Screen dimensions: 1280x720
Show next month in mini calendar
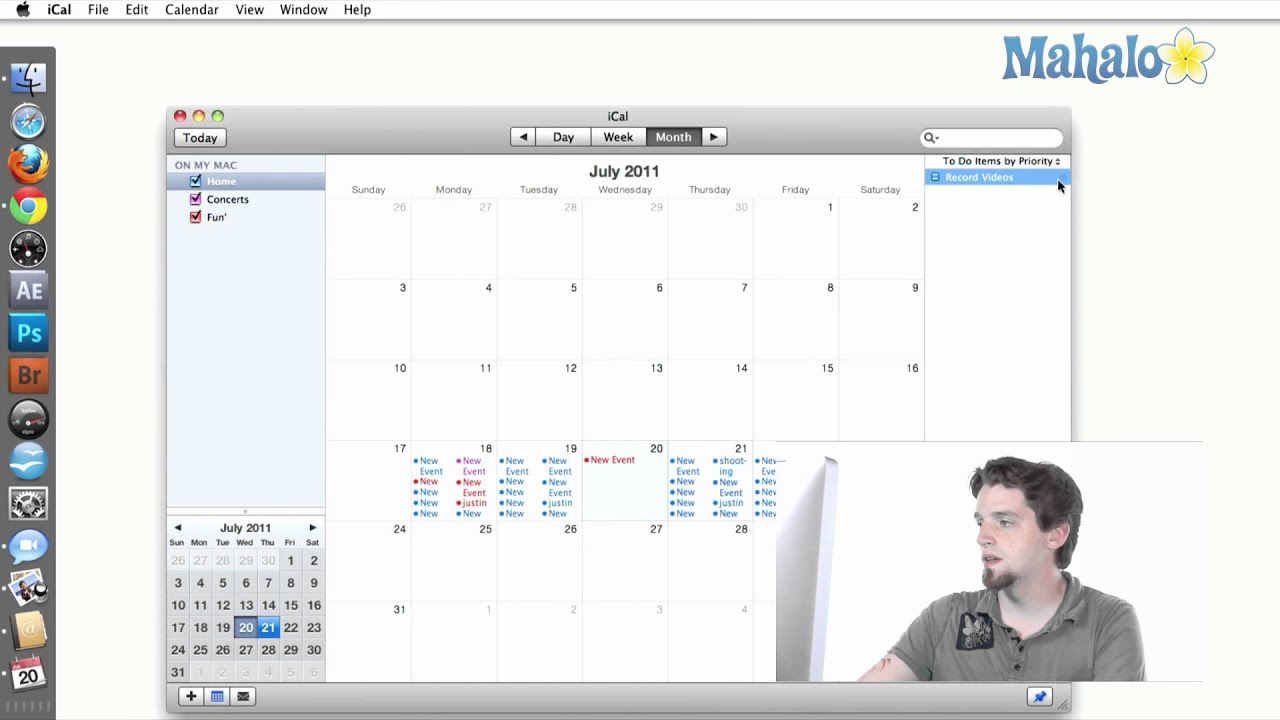coord(312,528)
